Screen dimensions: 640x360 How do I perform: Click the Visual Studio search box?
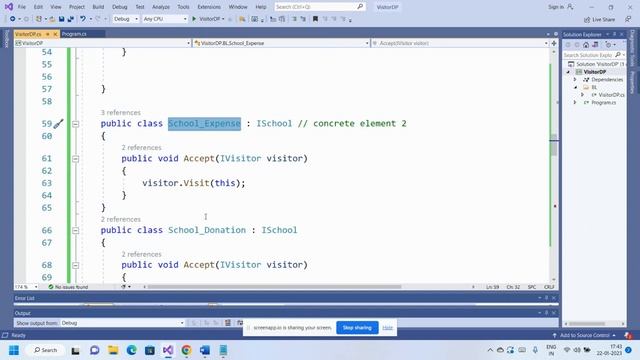pos(319,7)
